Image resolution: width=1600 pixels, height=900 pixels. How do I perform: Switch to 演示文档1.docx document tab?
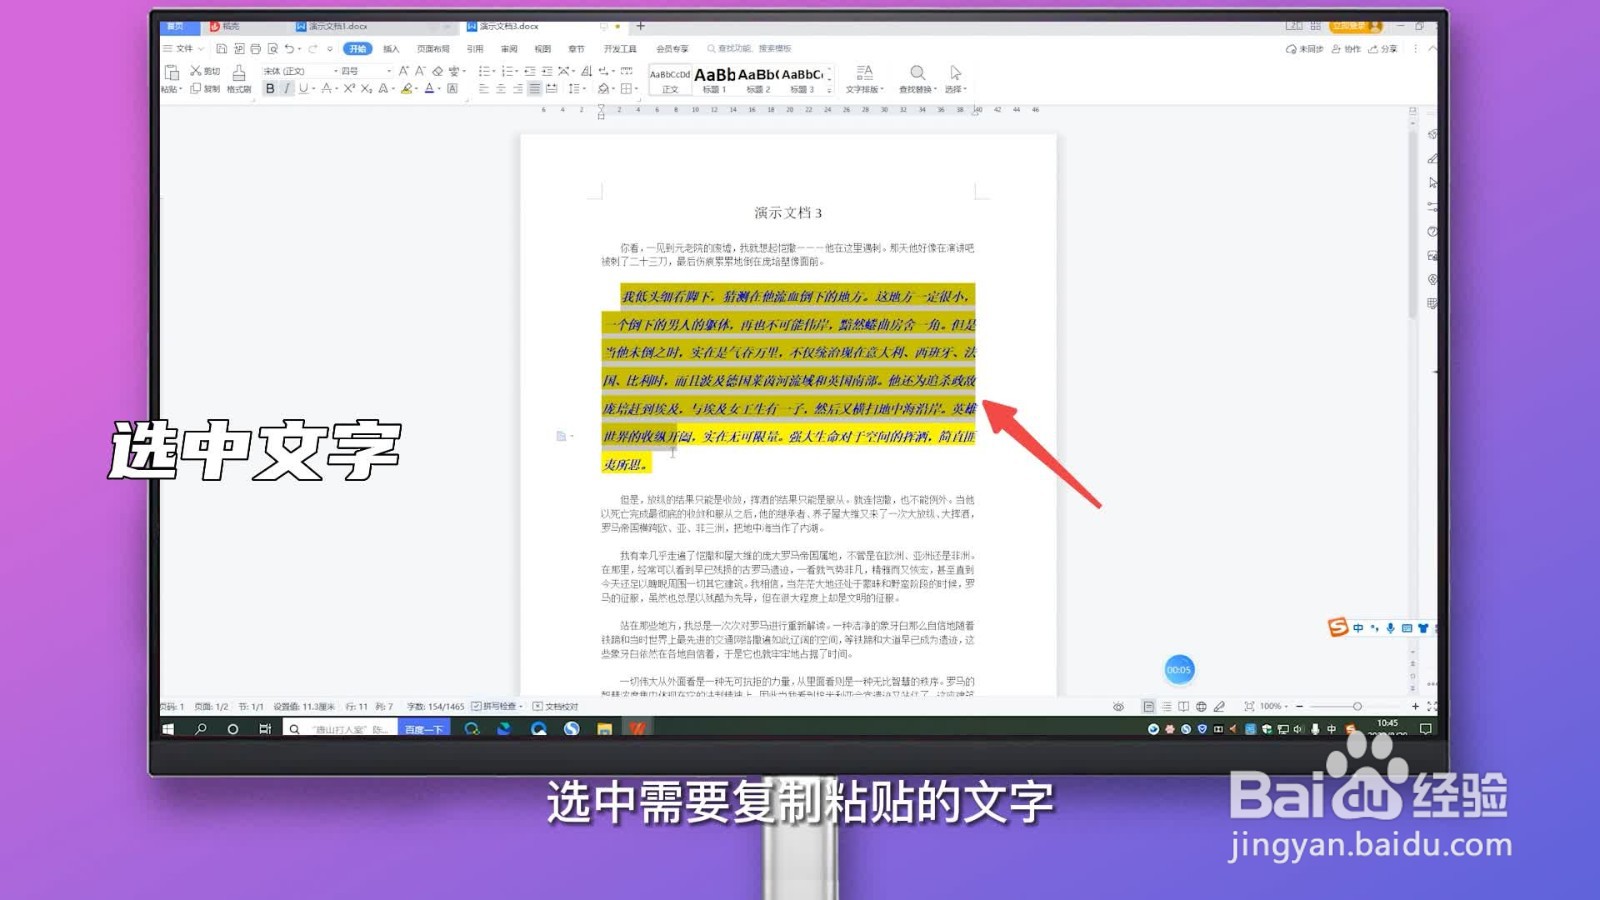[337, 26]
